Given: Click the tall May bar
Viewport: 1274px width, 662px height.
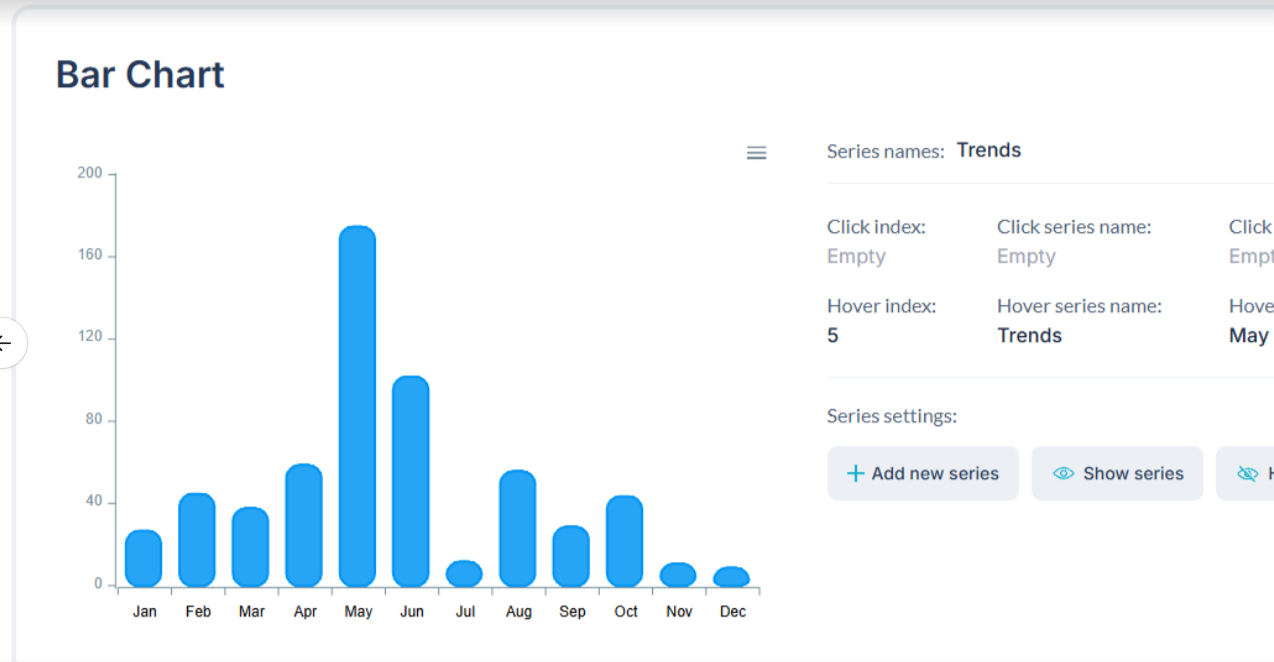Looking at the screenshot, I should 358,406.
